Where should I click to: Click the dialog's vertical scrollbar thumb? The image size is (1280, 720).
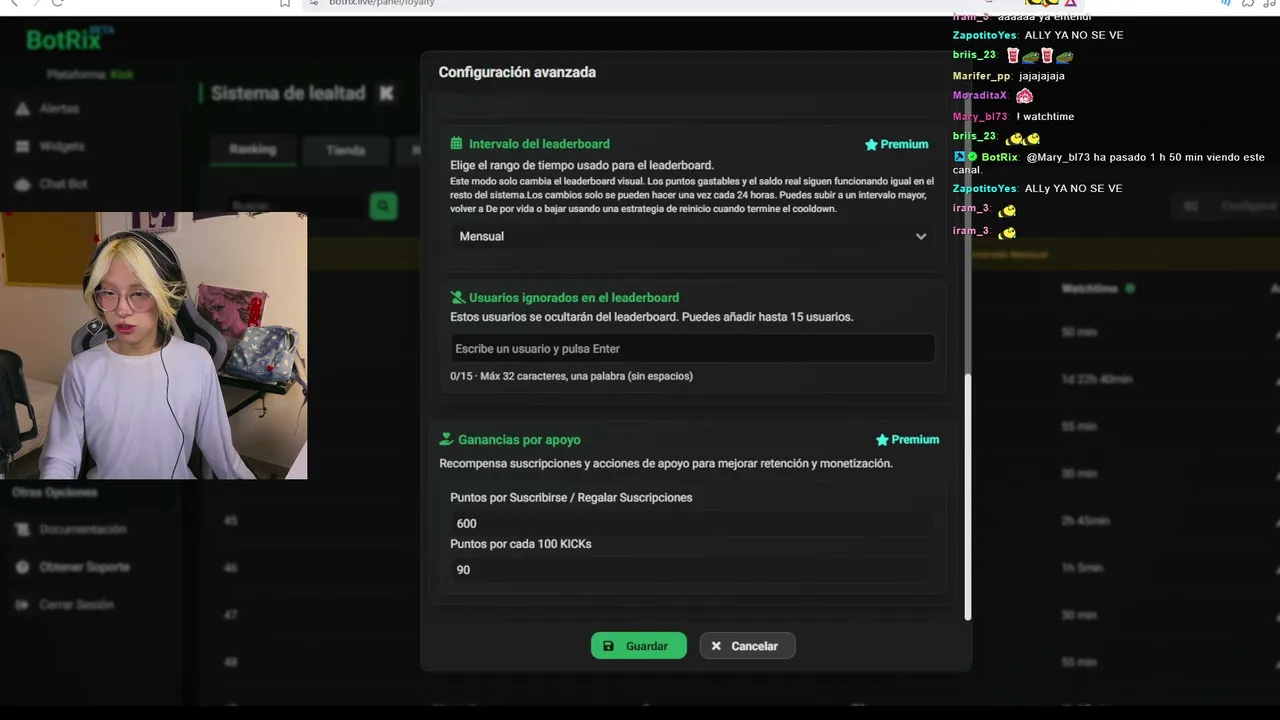pyautogui.click(x=967, y=497)
